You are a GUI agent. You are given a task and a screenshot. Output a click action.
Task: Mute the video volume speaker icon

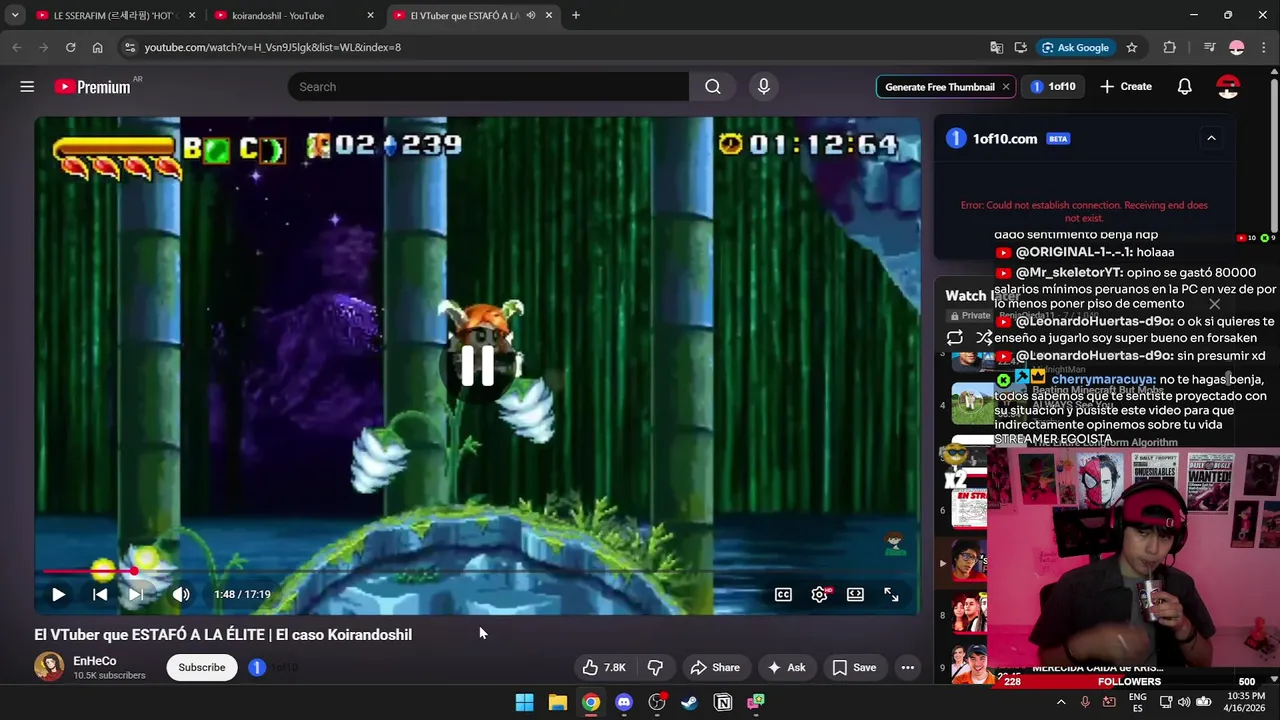181,594
